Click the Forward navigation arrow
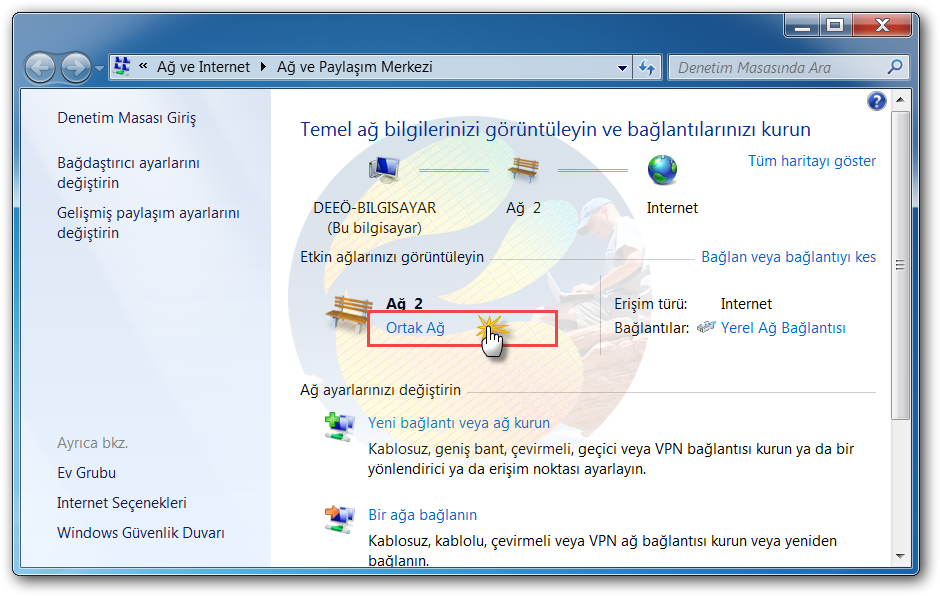940x596 pixels. point(76,67)
